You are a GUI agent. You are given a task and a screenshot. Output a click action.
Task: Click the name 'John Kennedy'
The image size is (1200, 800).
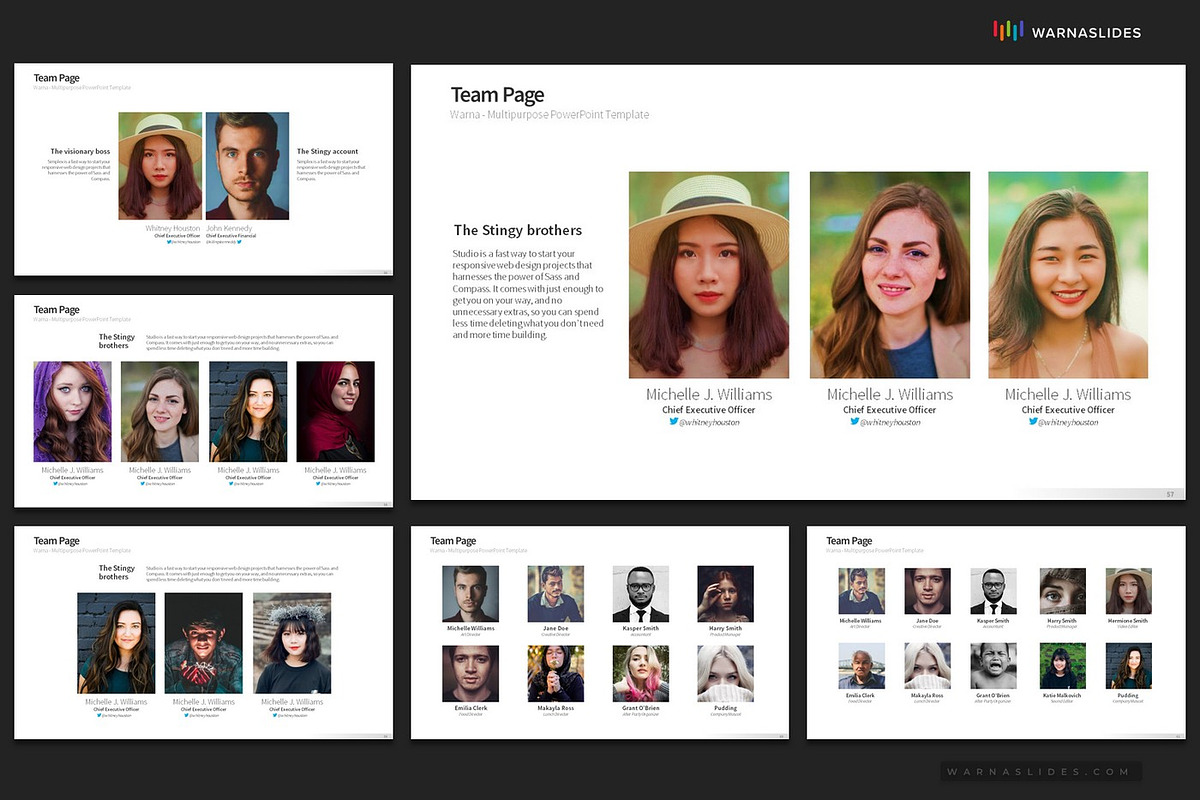230,228
